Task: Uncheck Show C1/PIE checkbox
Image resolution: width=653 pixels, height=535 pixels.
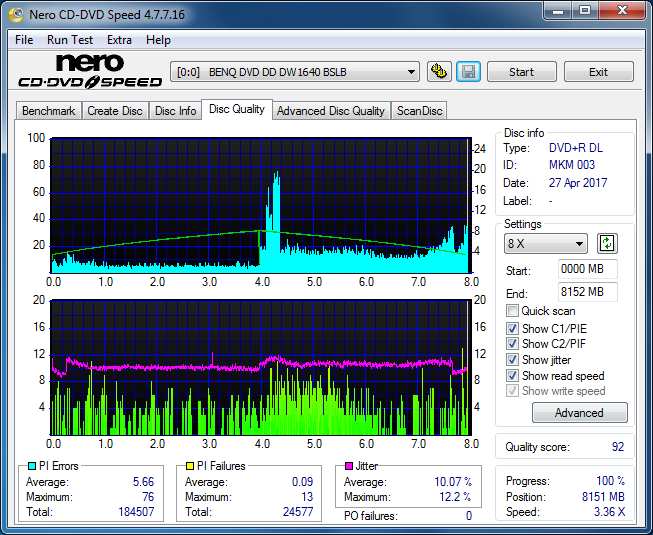Action: point(512,328)
